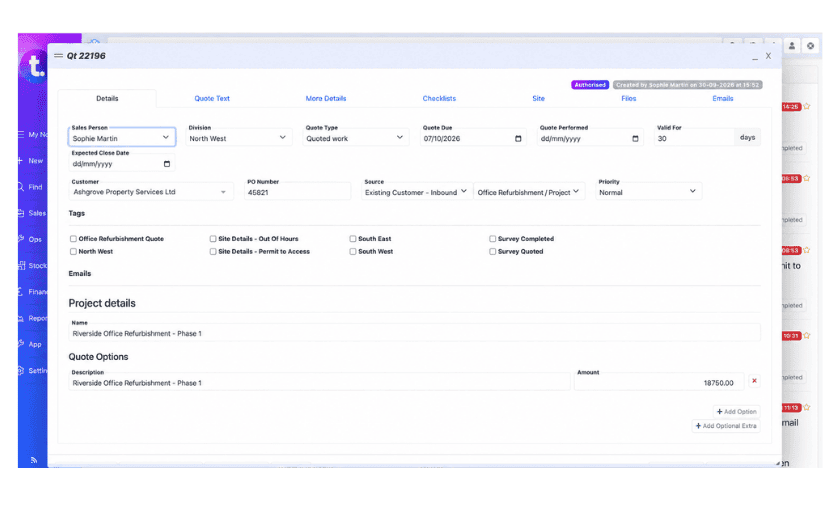Click the Add Optional Extra button

(x=726, y=426)
